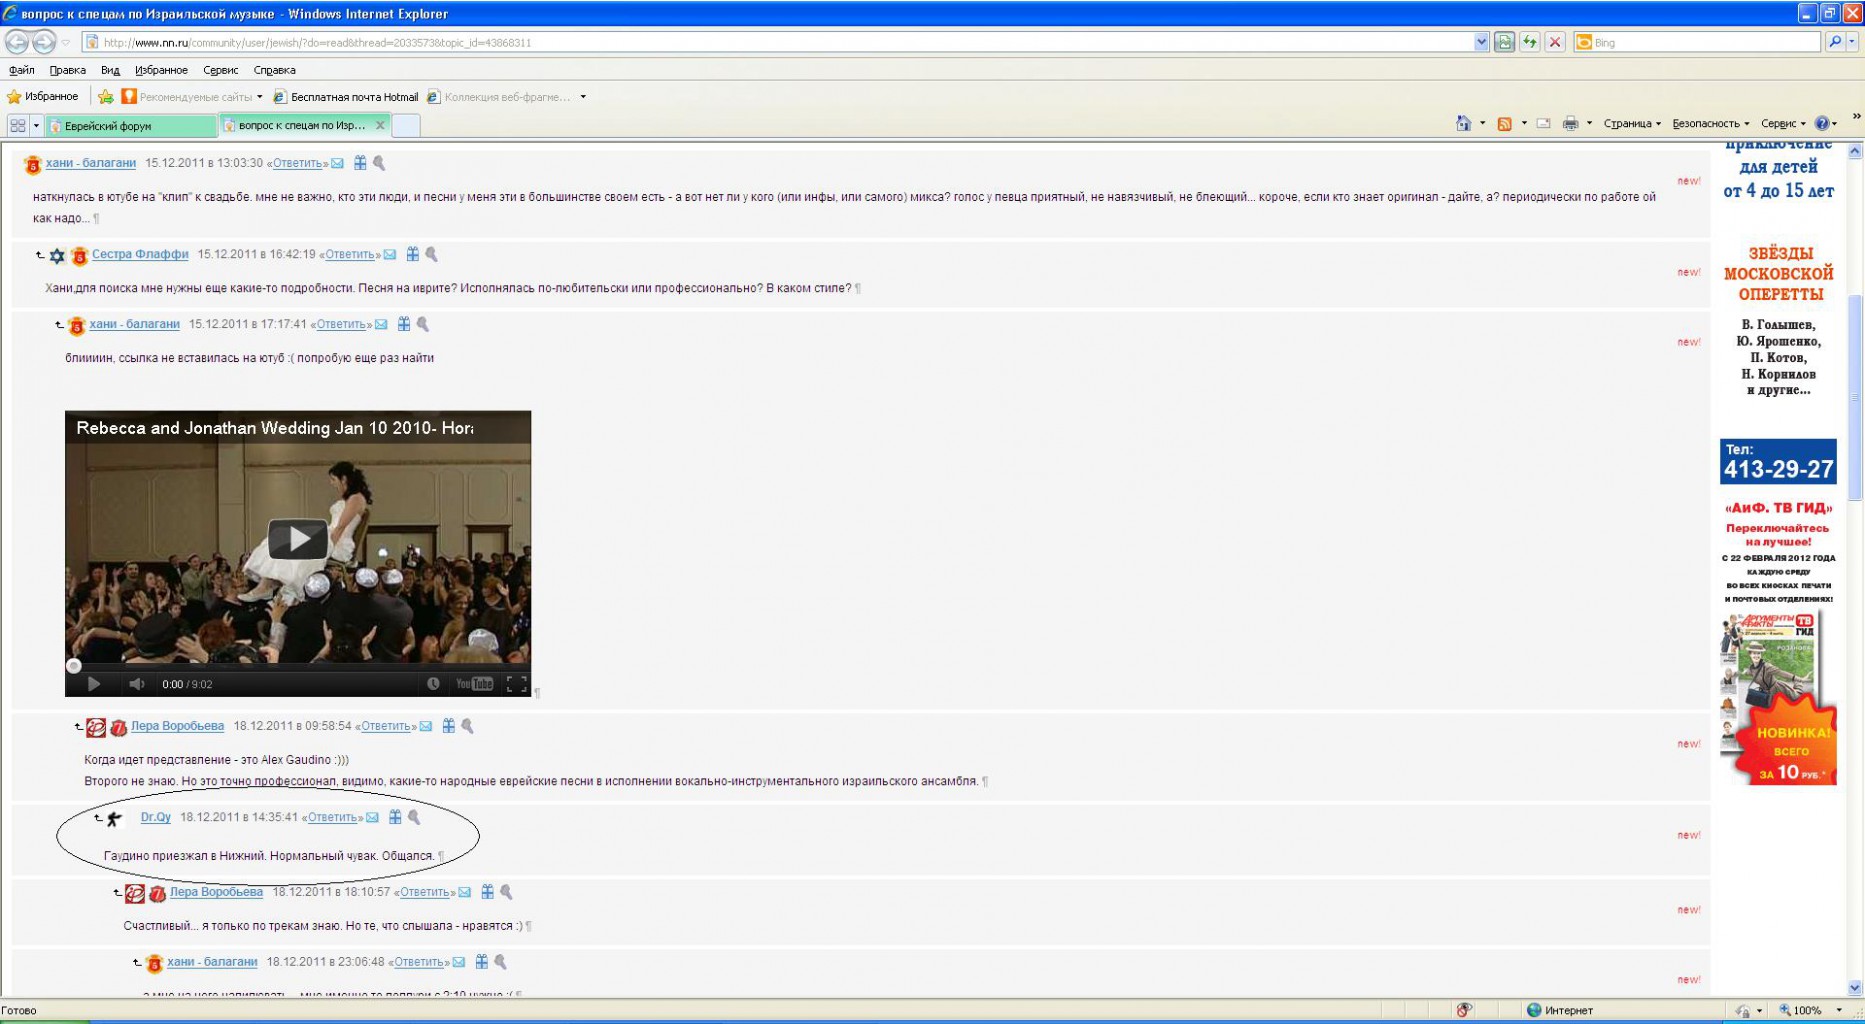1865x1024 pixels.
Task: Open a new blank tab
Action: coord(405,125)
